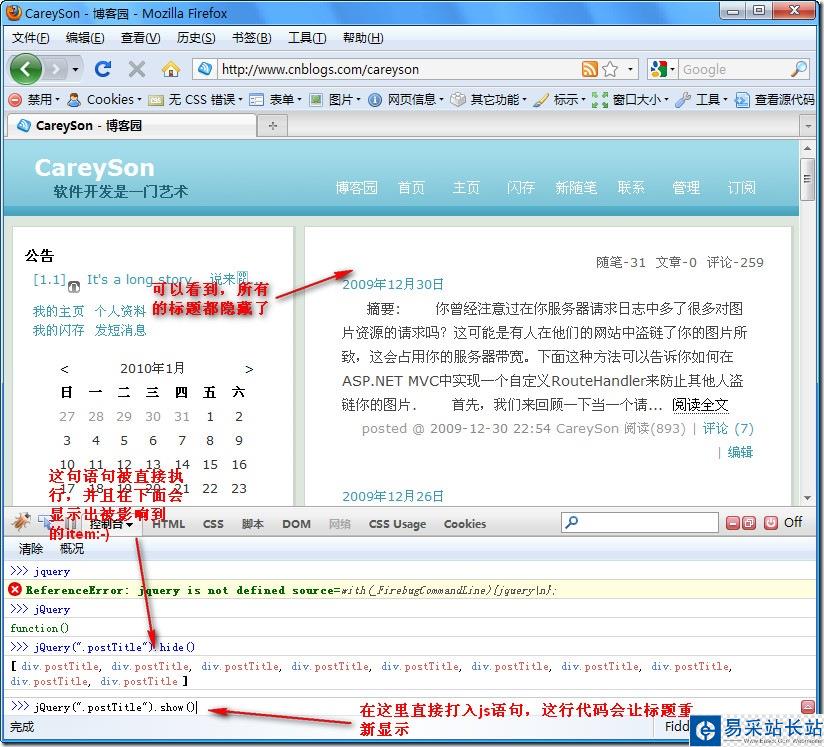Bookmark this page with the star icon
The image size is (824, 747).
(610, 69)
